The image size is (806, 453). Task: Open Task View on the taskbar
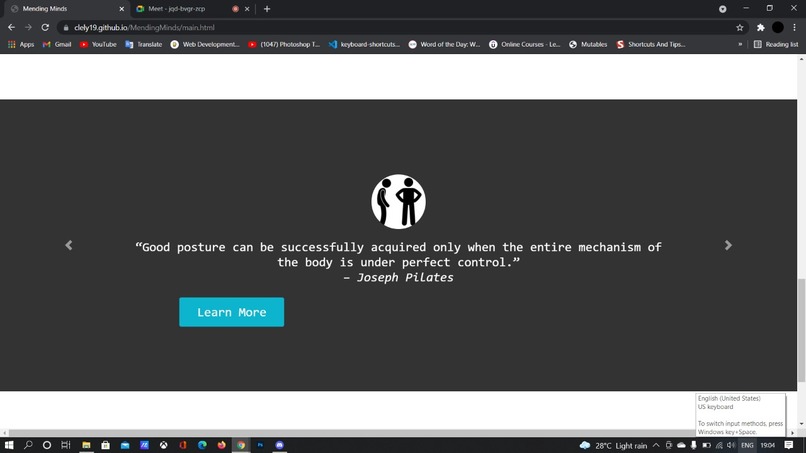pyautogui.click(x=66, y=445)
